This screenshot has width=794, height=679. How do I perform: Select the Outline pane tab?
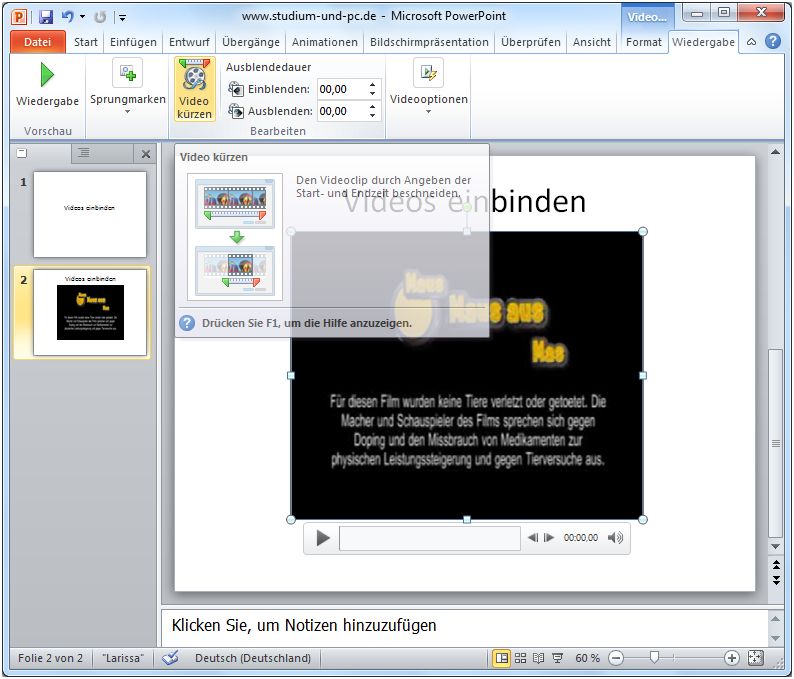click(84, 153)
